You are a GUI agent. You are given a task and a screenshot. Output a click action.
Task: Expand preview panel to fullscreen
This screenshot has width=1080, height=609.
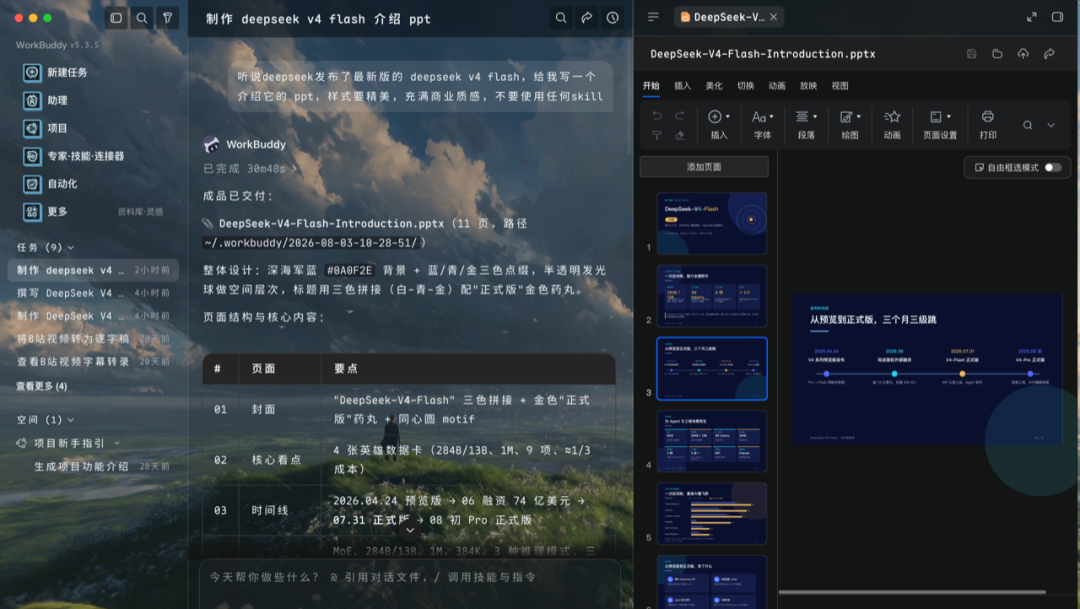[1031, 17]
